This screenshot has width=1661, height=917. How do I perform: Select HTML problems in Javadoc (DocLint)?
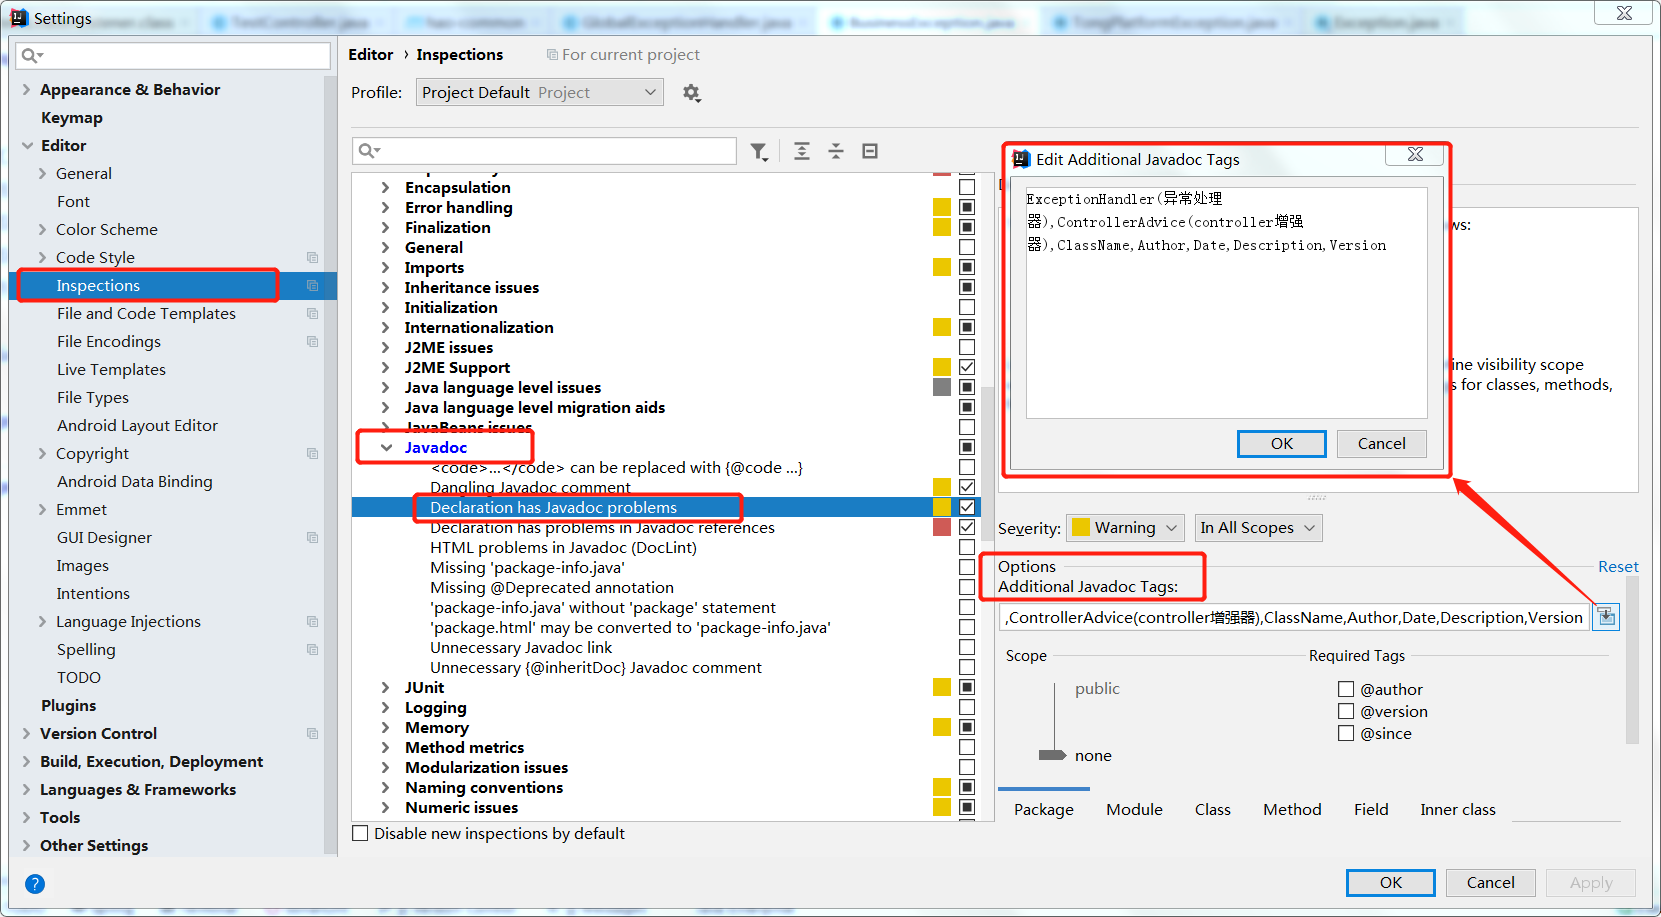[563, 547]
